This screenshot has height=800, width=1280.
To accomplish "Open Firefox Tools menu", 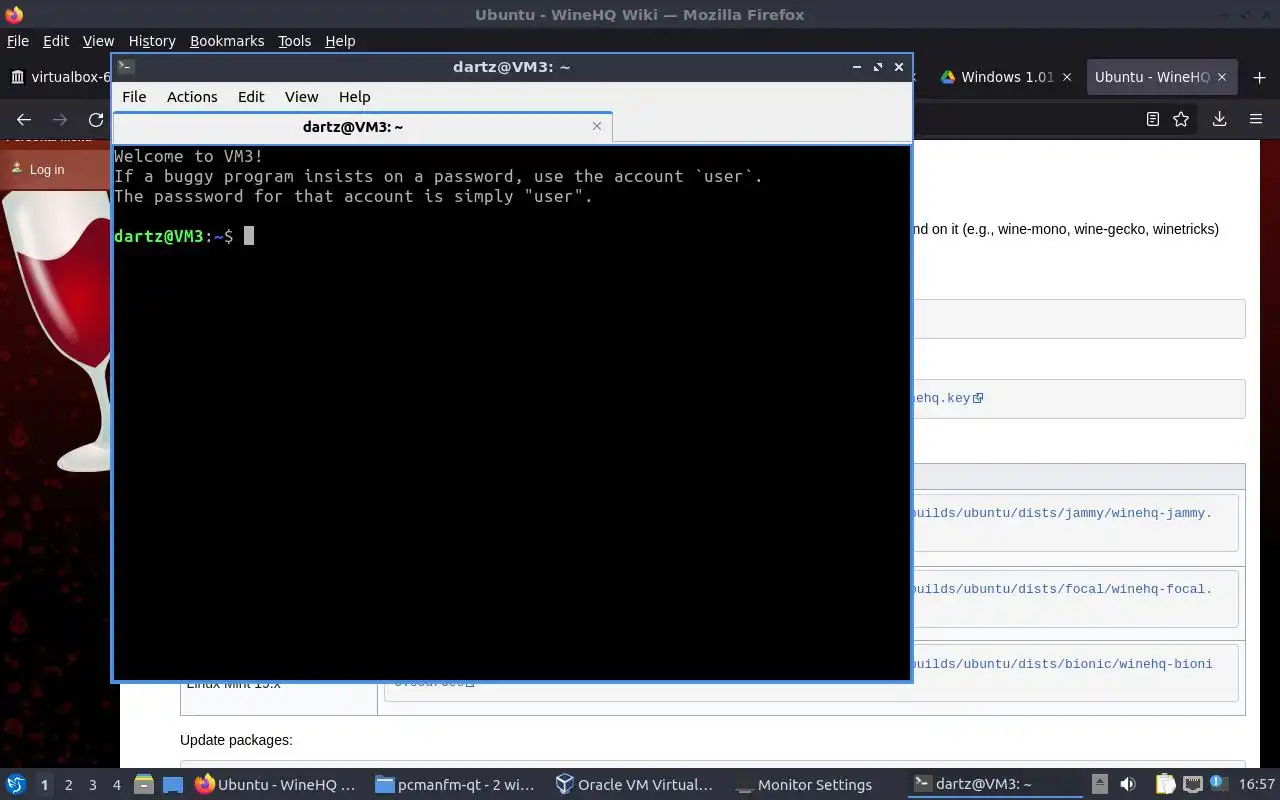I will [294, 41].
